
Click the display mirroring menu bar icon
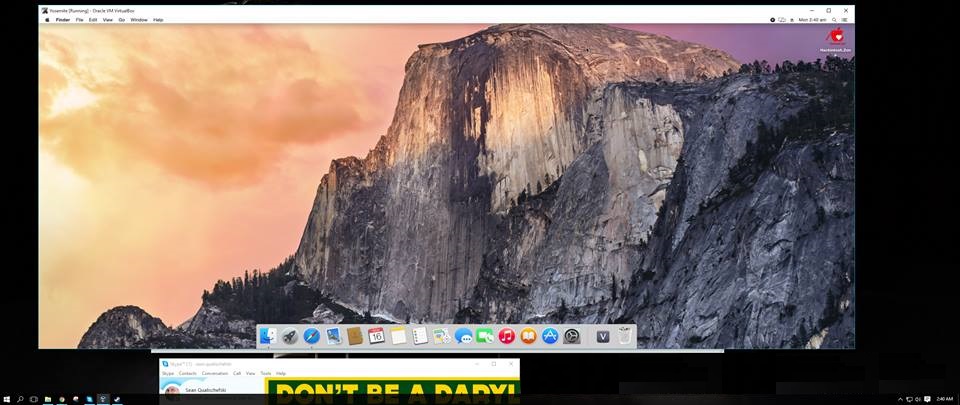pos(782,20)
